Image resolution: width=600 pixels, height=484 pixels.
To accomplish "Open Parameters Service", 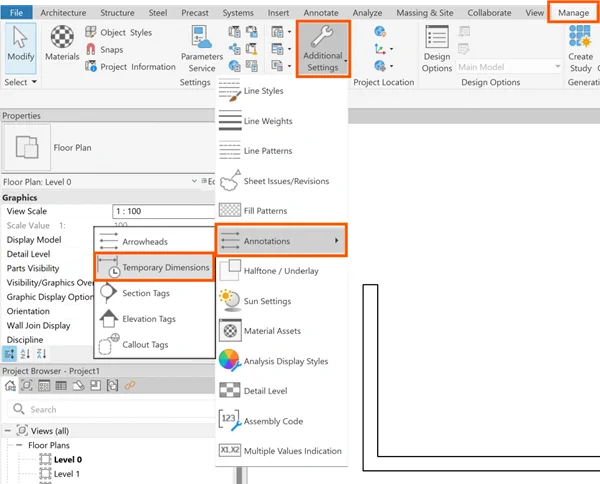I will coord(202,49).
